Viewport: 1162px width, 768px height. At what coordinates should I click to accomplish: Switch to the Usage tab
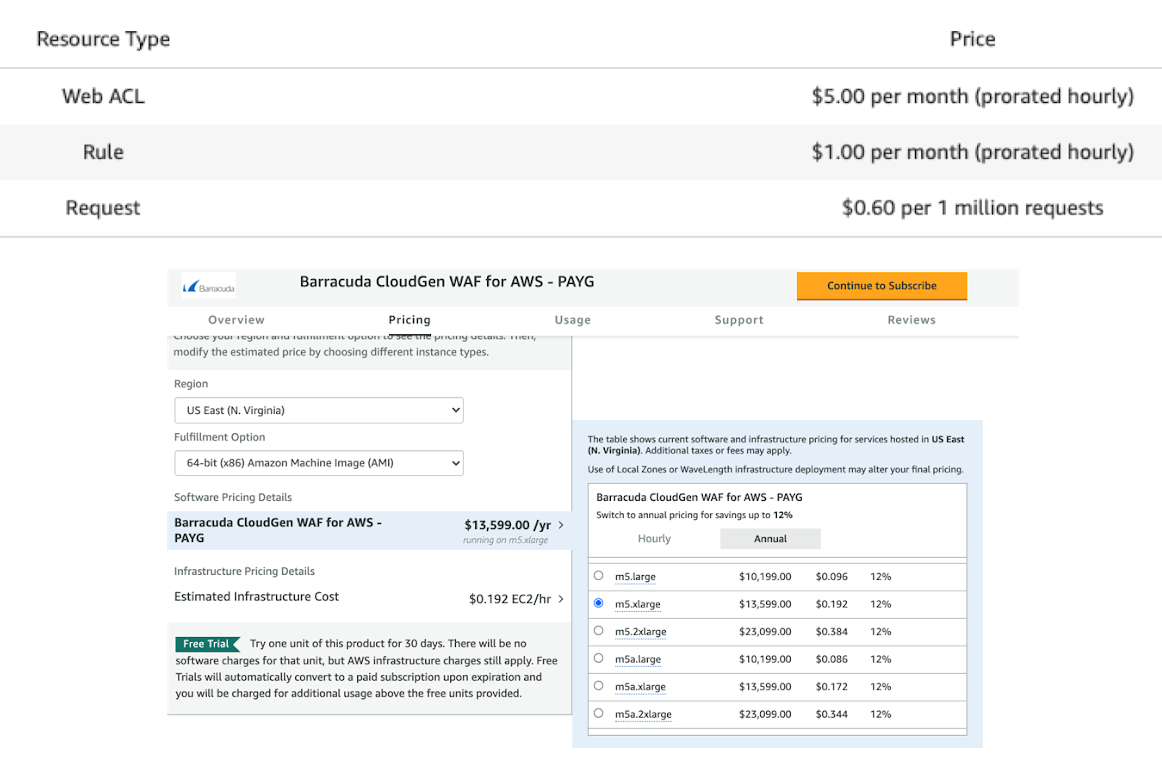point(572,319)
